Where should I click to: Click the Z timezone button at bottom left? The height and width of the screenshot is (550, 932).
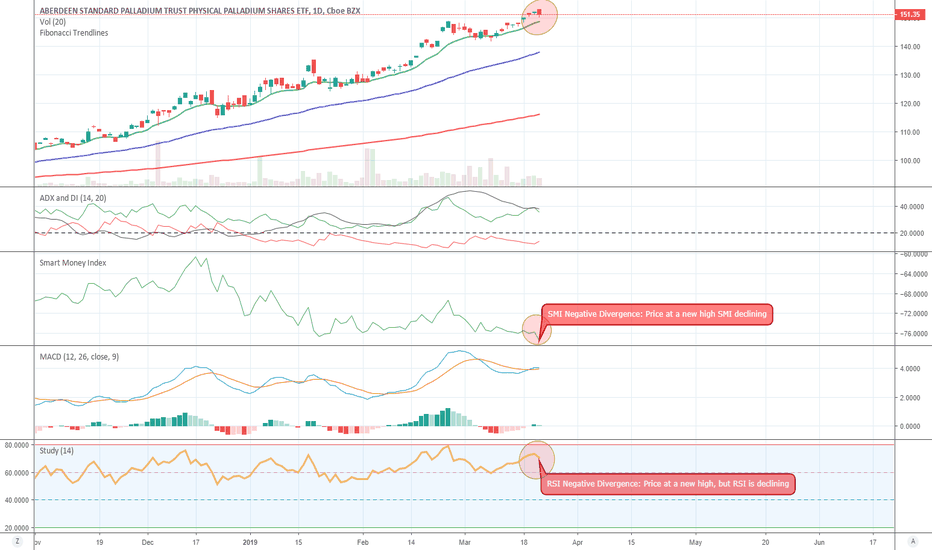click(17, 541)
